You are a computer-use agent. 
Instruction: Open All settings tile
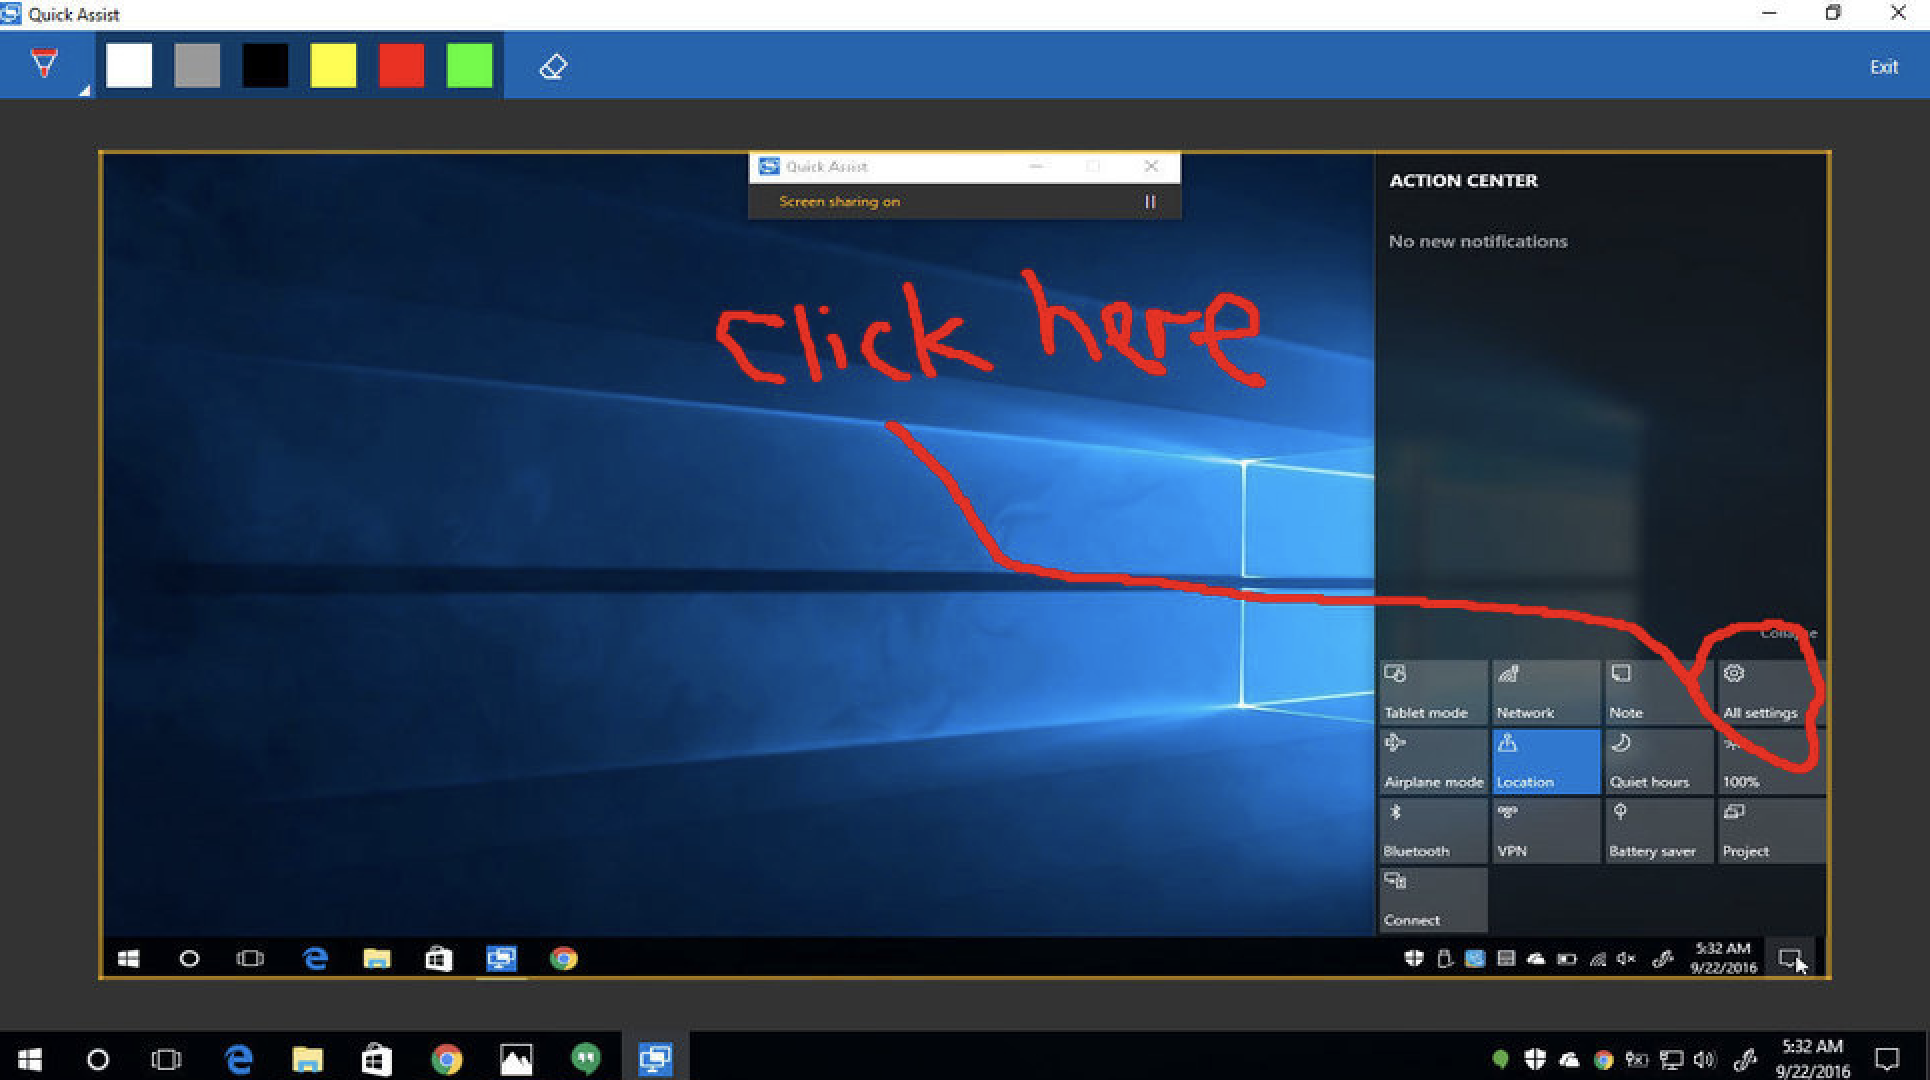[x=1770, y=692]
